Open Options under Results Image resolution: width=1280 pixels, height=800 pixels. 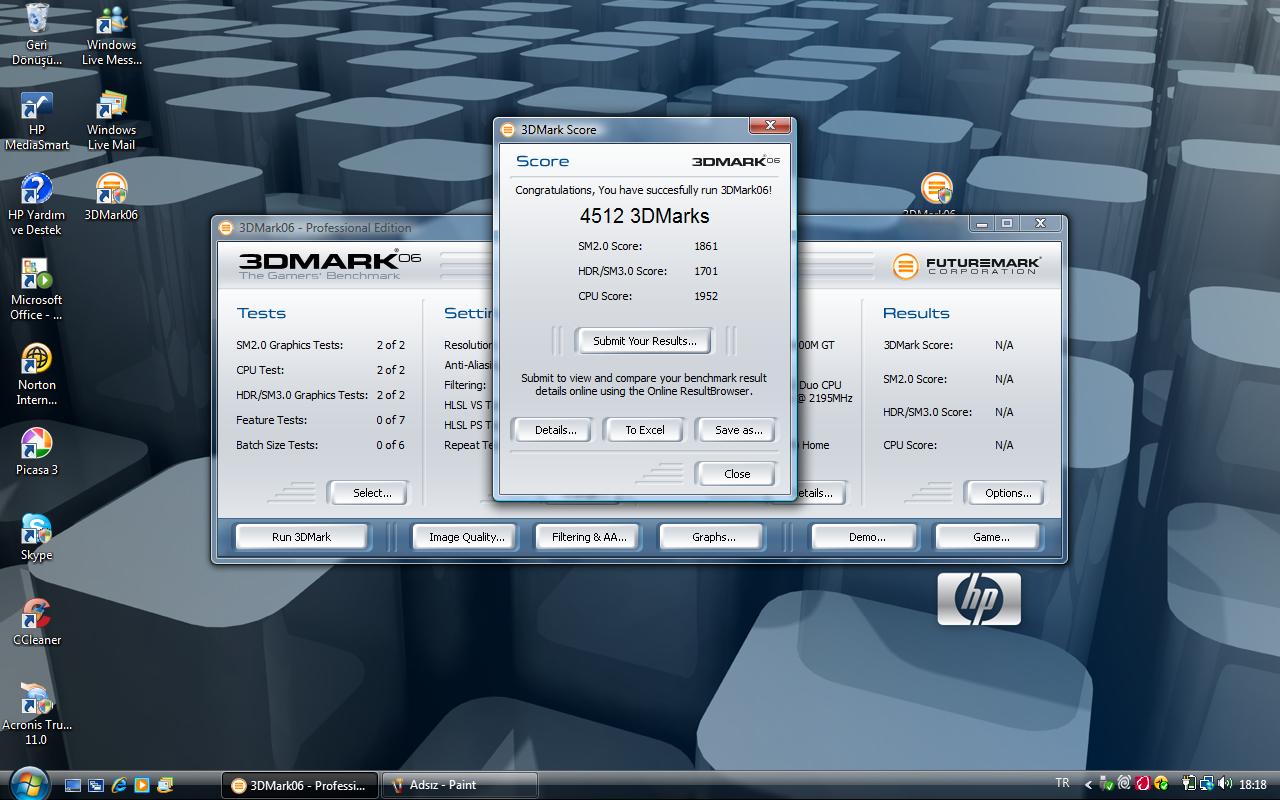[x=1007, y=493]
